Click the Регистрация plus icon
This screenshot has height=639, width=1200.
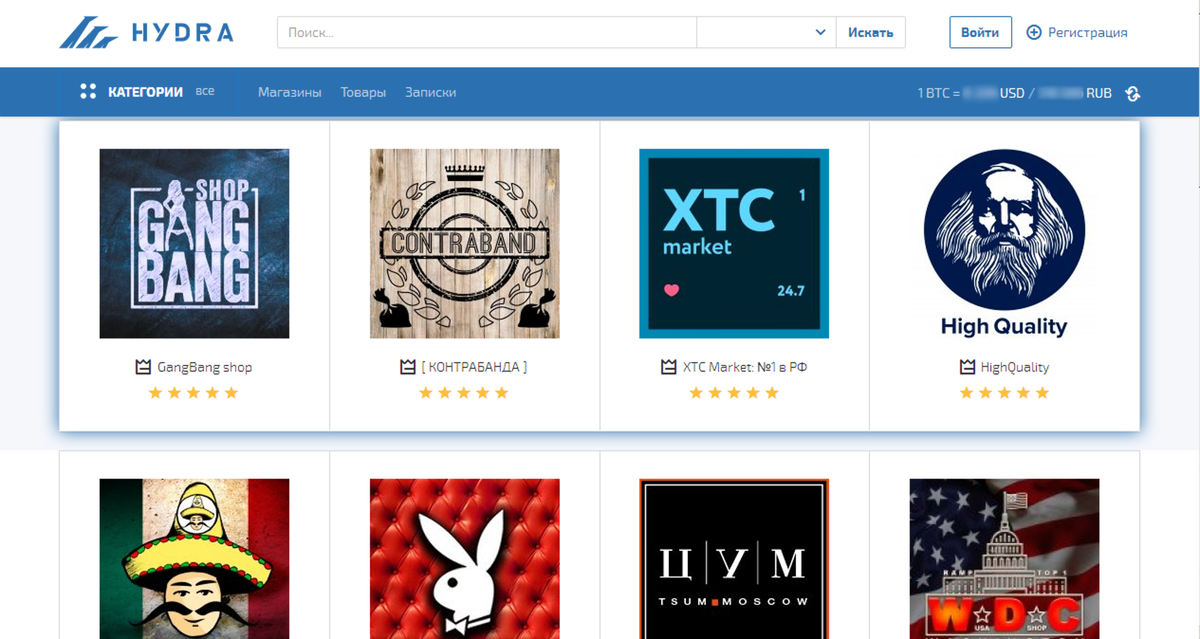point(1034,33)
